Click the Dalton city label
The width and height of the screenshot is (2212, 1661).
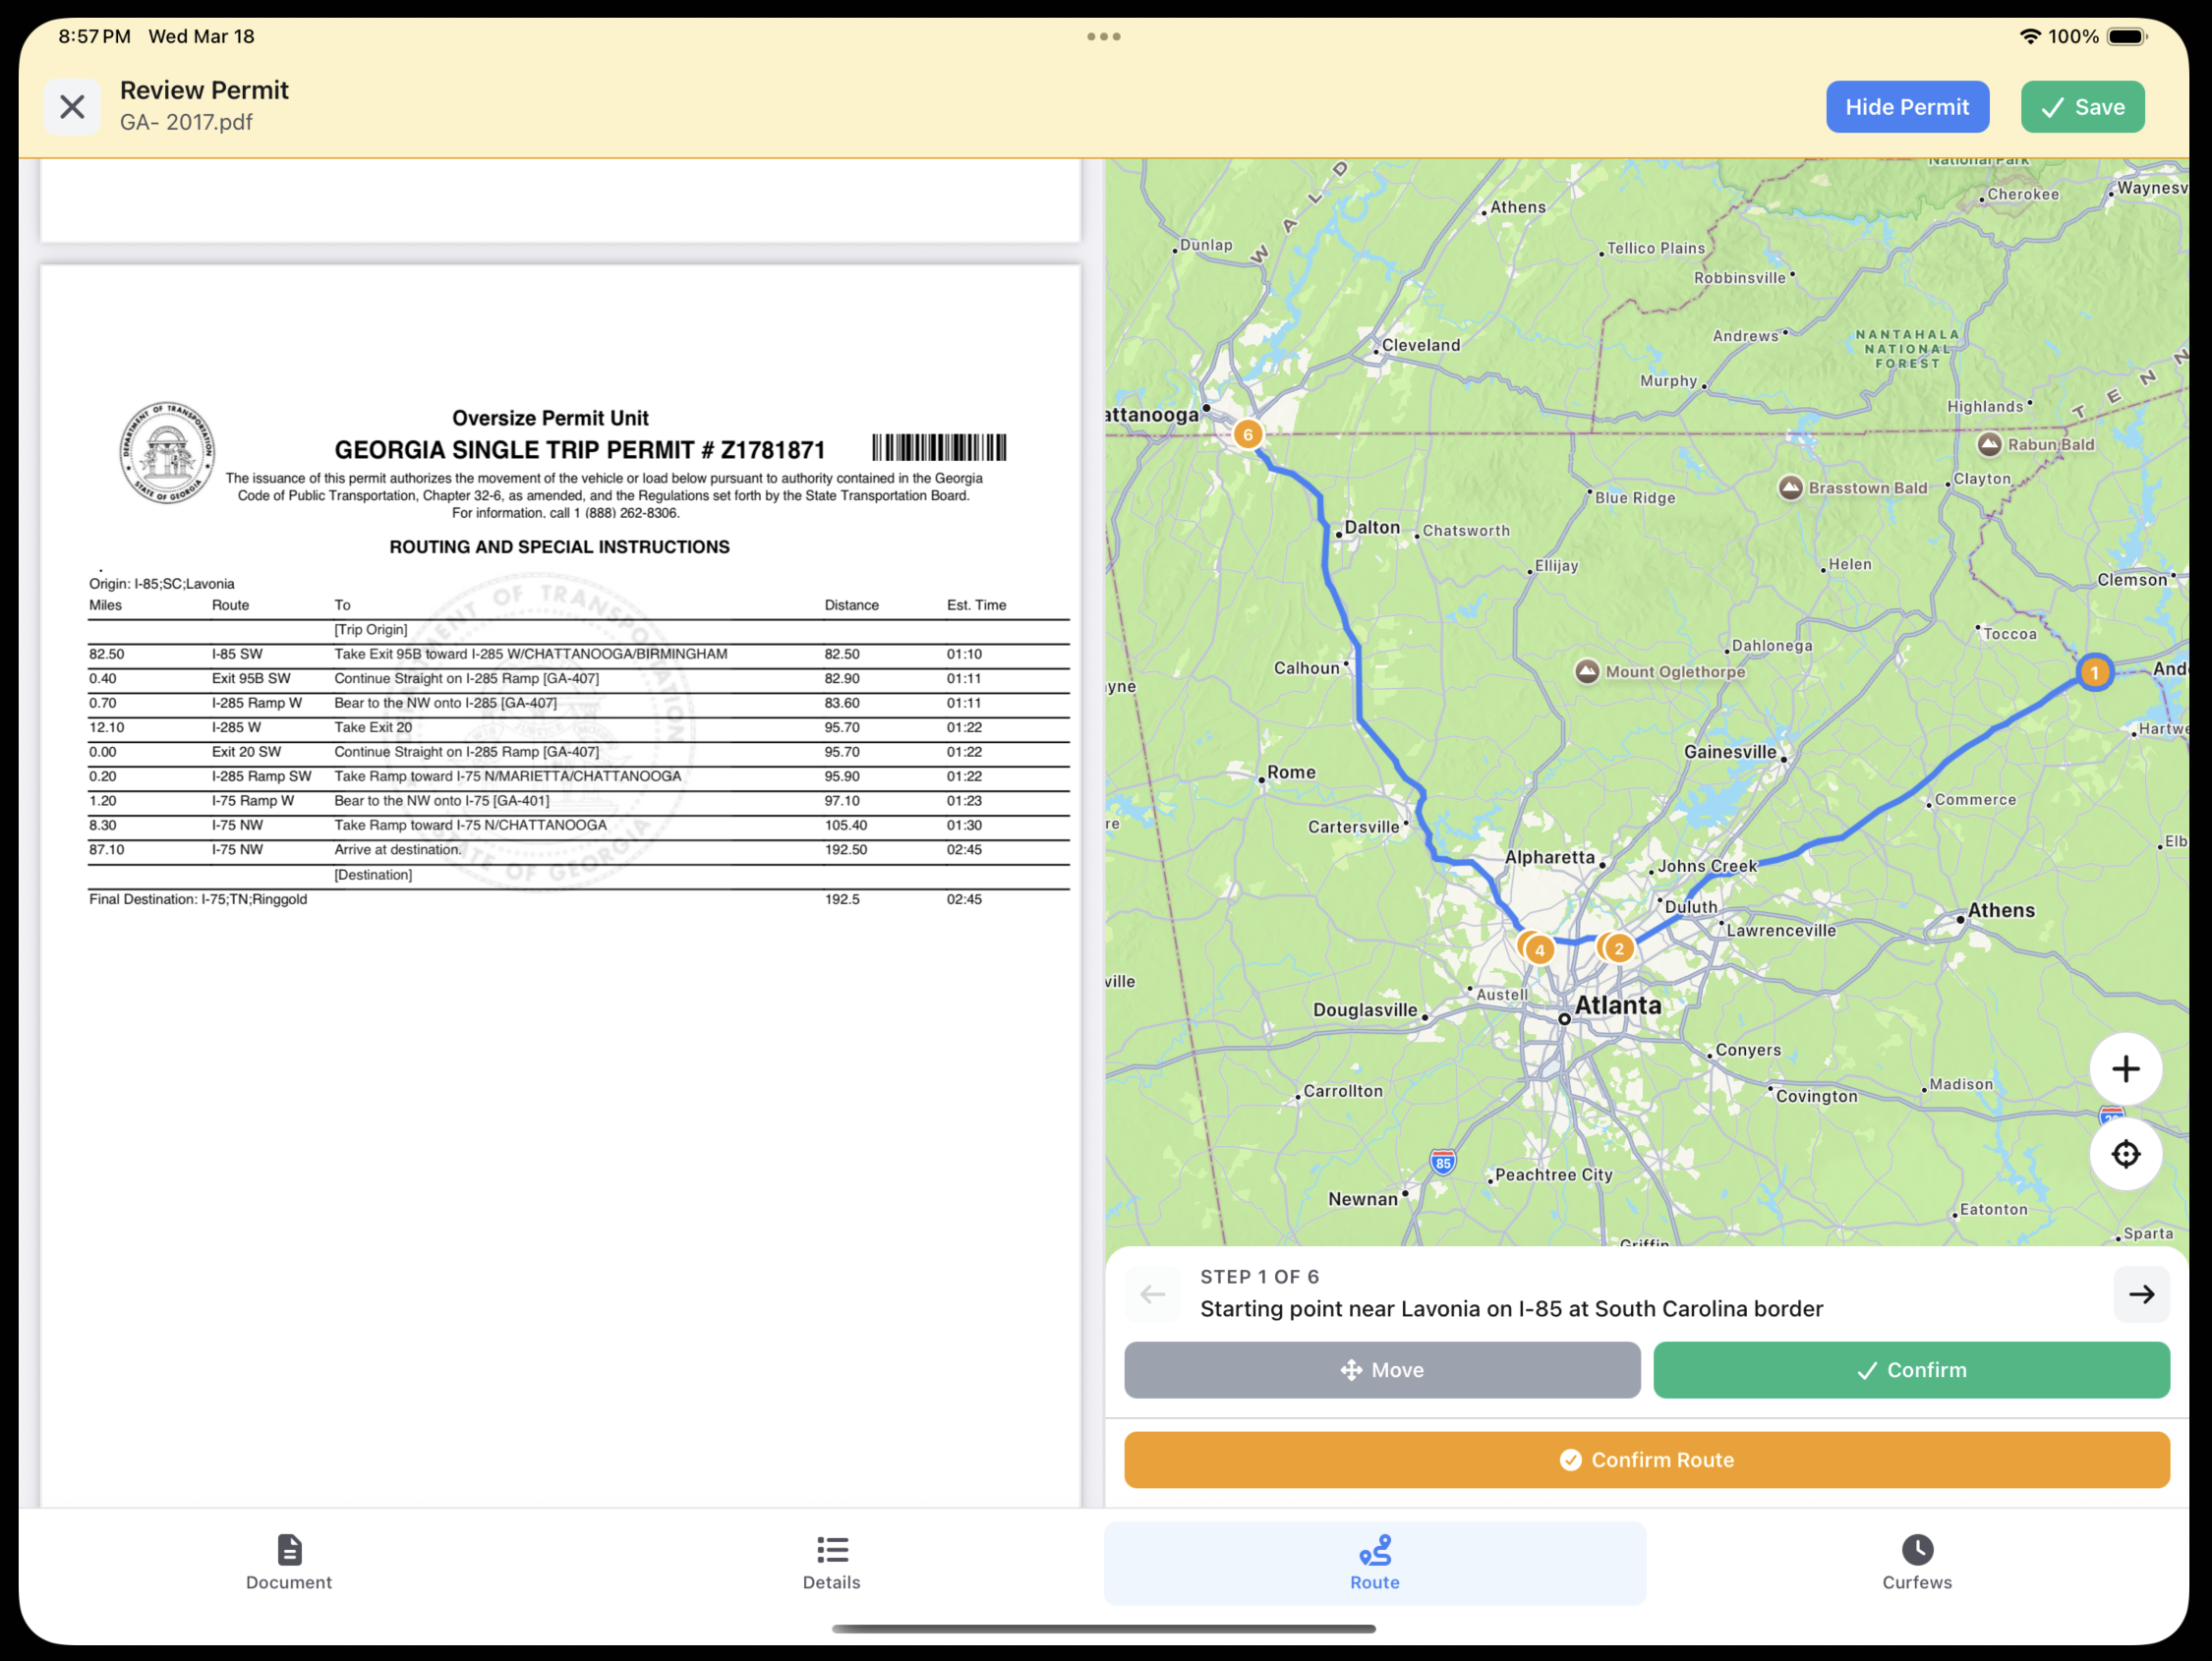1372,527
